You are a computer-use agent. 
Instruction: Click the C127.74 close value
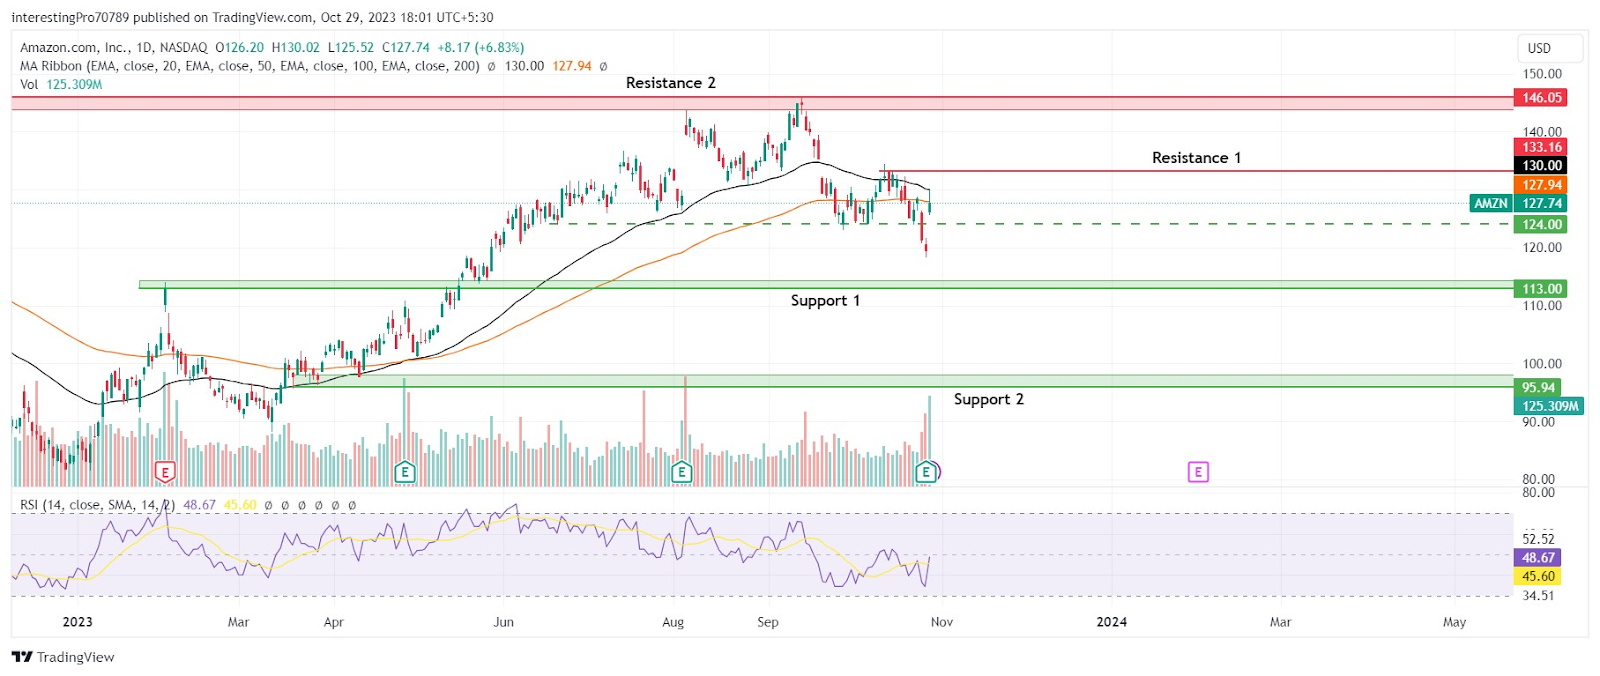(406, 47)
